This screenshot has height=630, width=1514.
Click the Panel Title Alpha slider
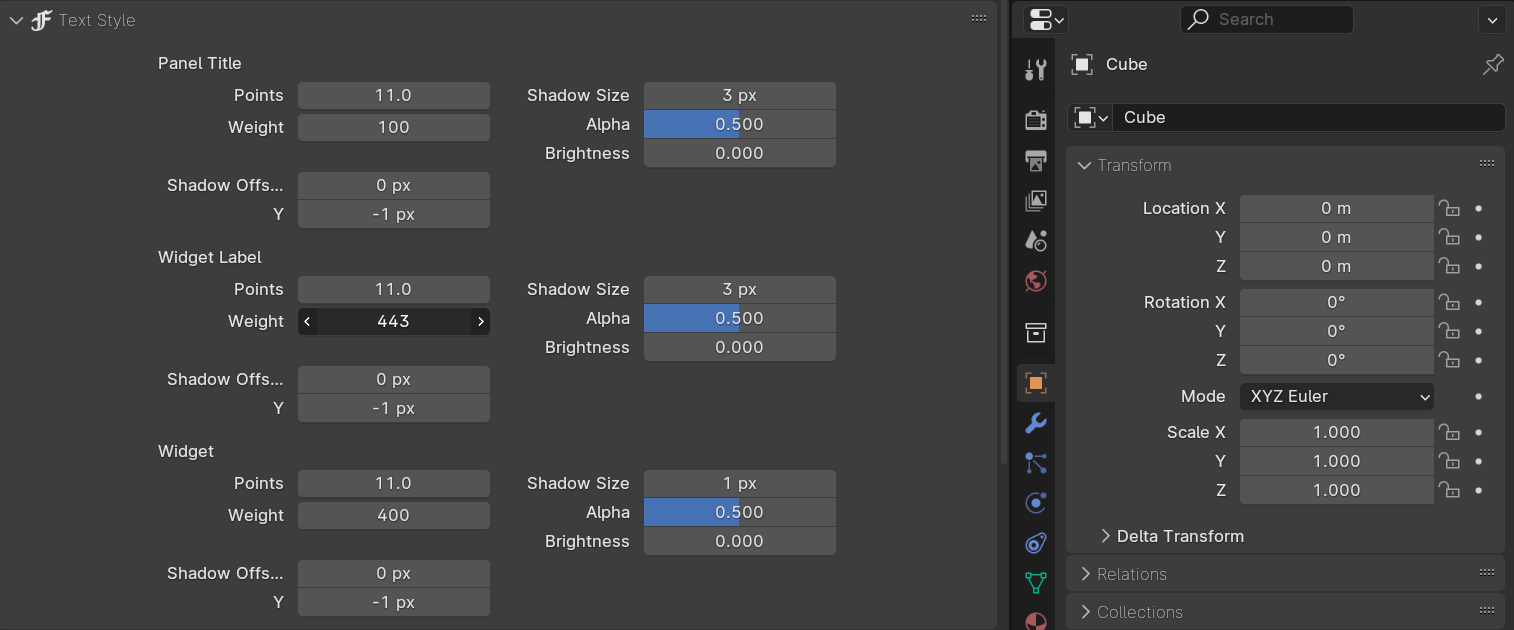coord(740,124)
